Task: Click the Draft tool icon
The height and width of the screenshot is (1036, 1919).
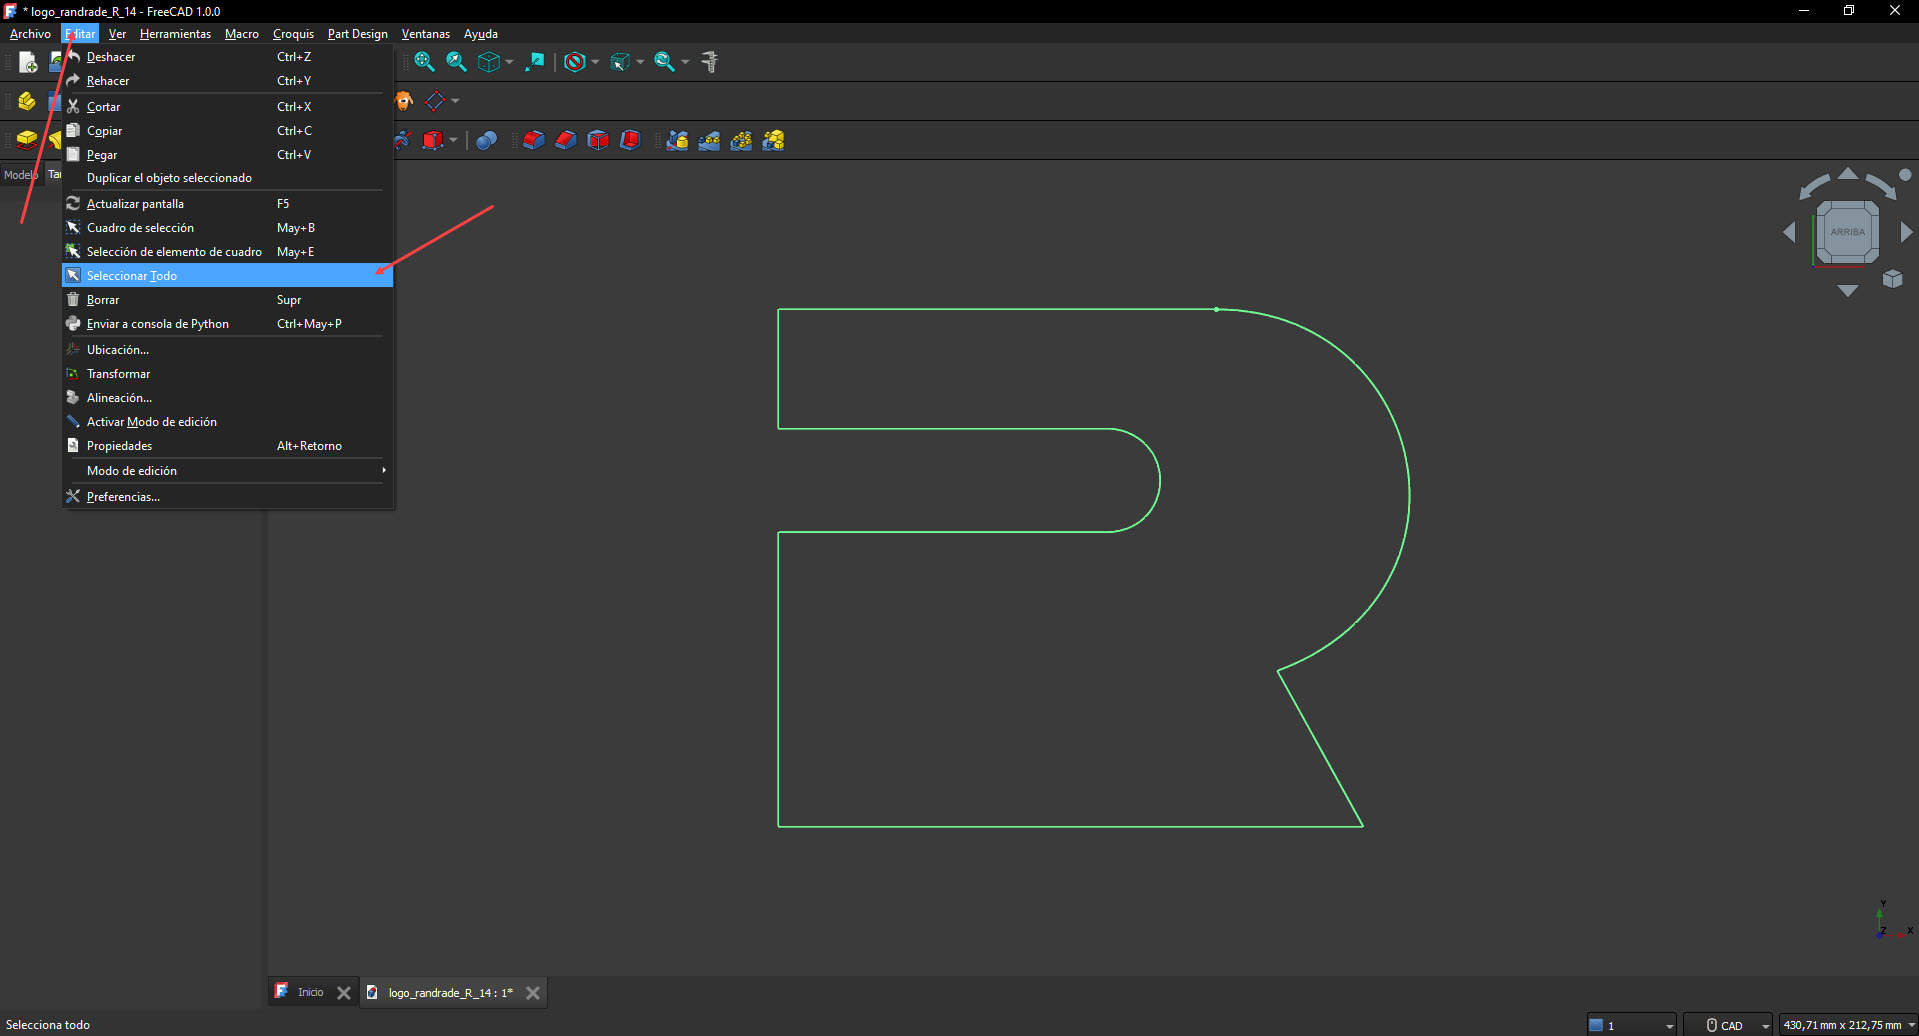Action: (x=598, y=140)
